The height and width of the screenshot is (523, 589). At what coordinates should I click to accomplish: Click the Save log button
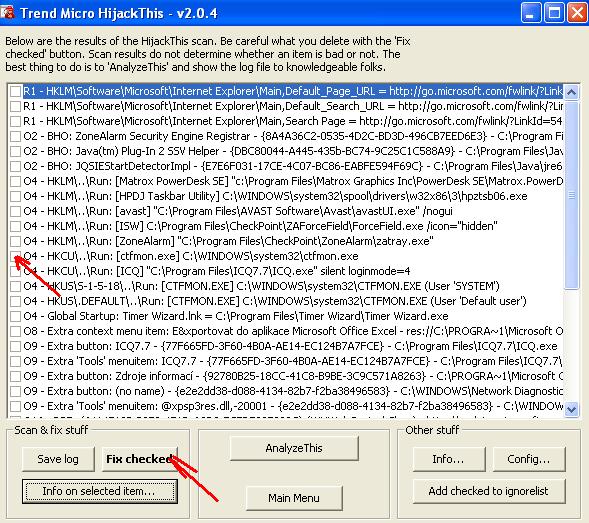tap(58, 459)
